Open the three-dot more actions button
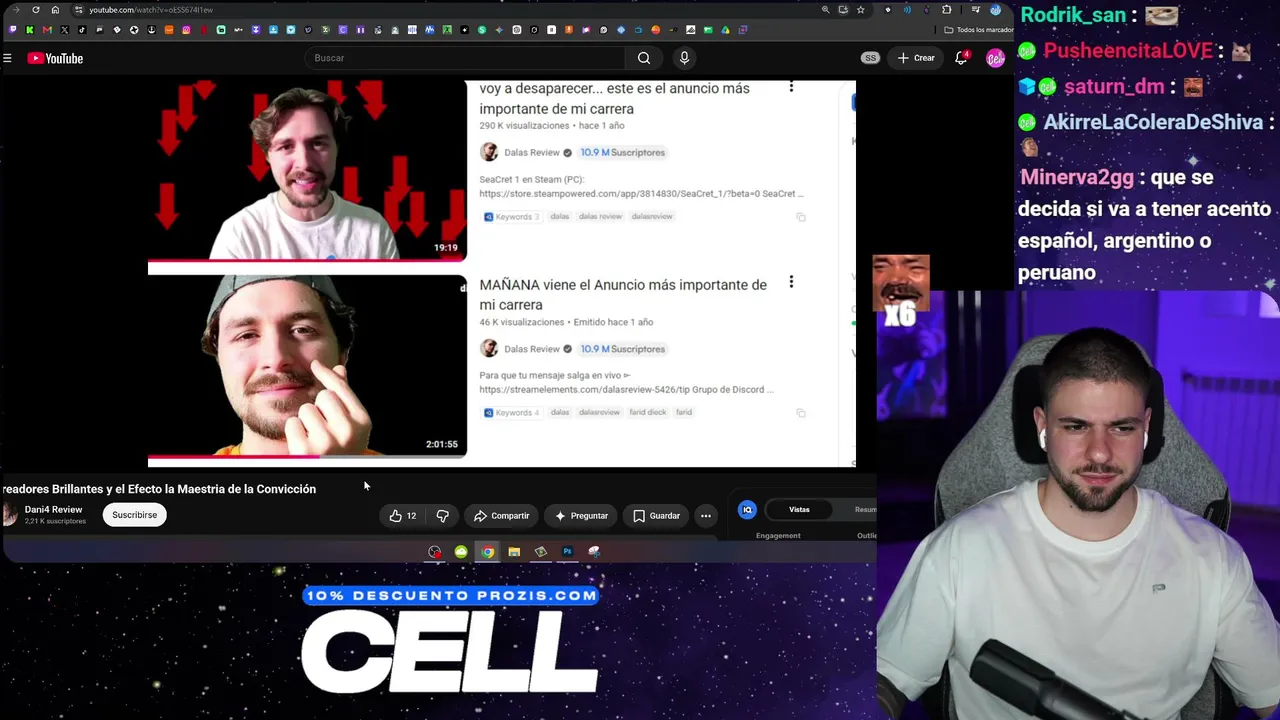Screen dimensions: 1280x720 point(706,516)
